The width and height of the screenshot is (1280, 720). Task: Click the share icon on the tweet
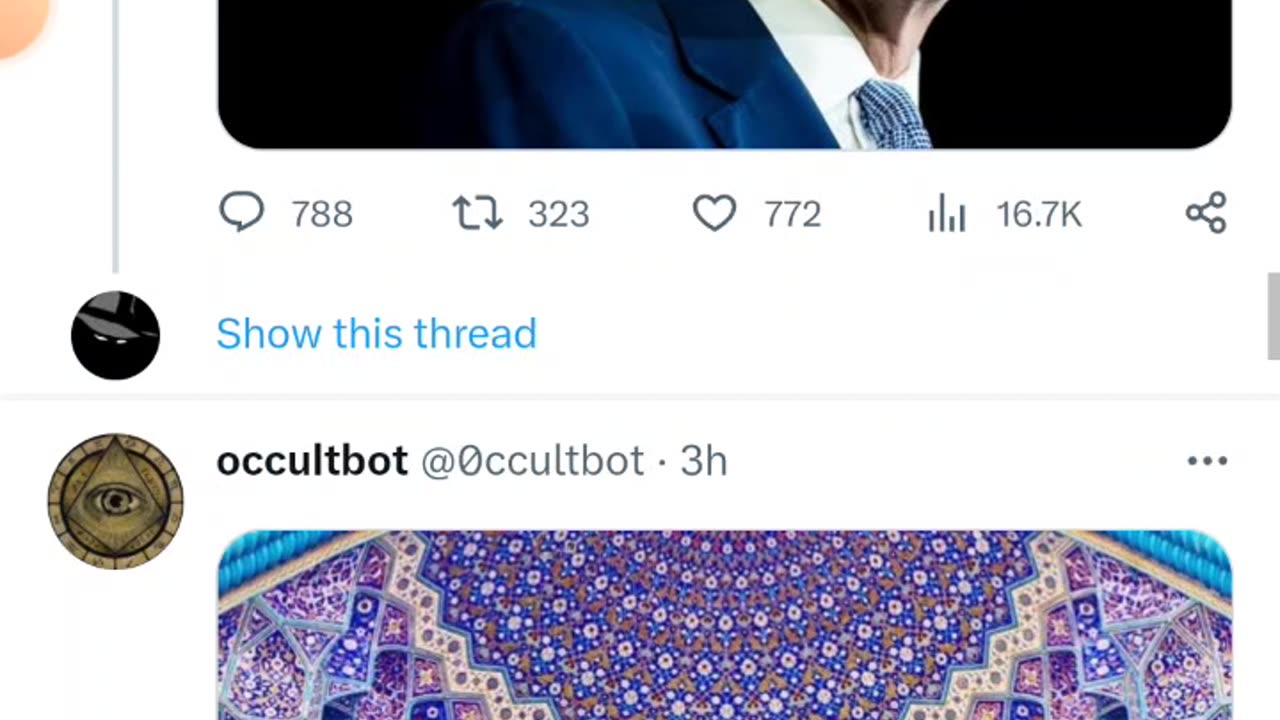[1206, 213]
